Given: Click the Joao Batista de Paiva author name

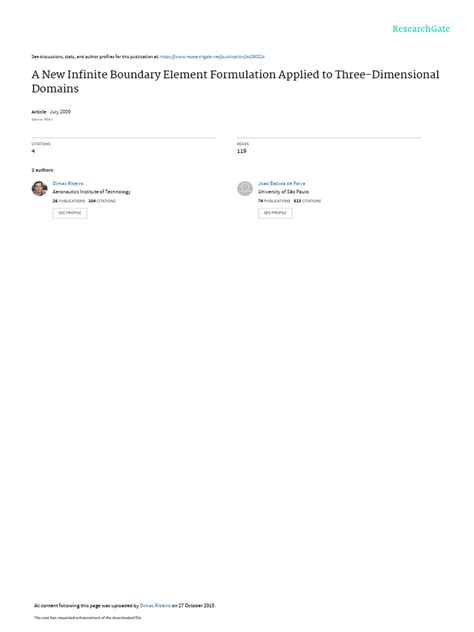Looking at the screenshot, I should tap(281, 183).
